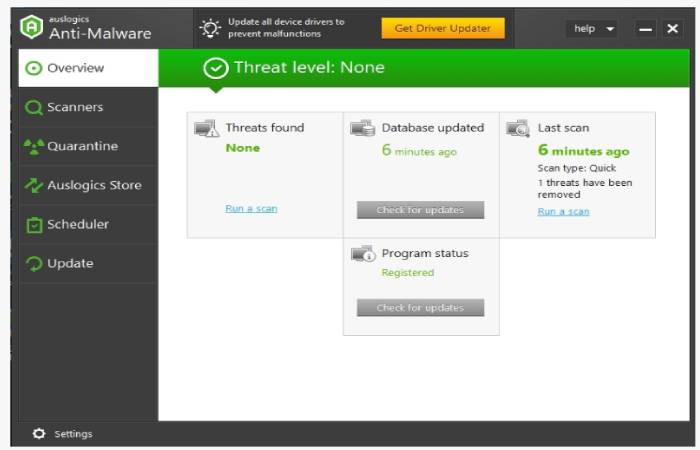
Task: Click the 'Threats found' card title
Action: pos(265,128)
